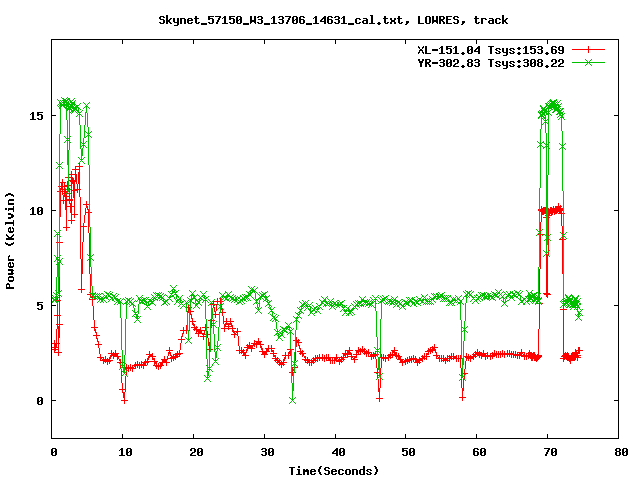Click red data marker at zero near 46 seconds
This screenshot has width=640, height=480.
[x=380, y=399]
